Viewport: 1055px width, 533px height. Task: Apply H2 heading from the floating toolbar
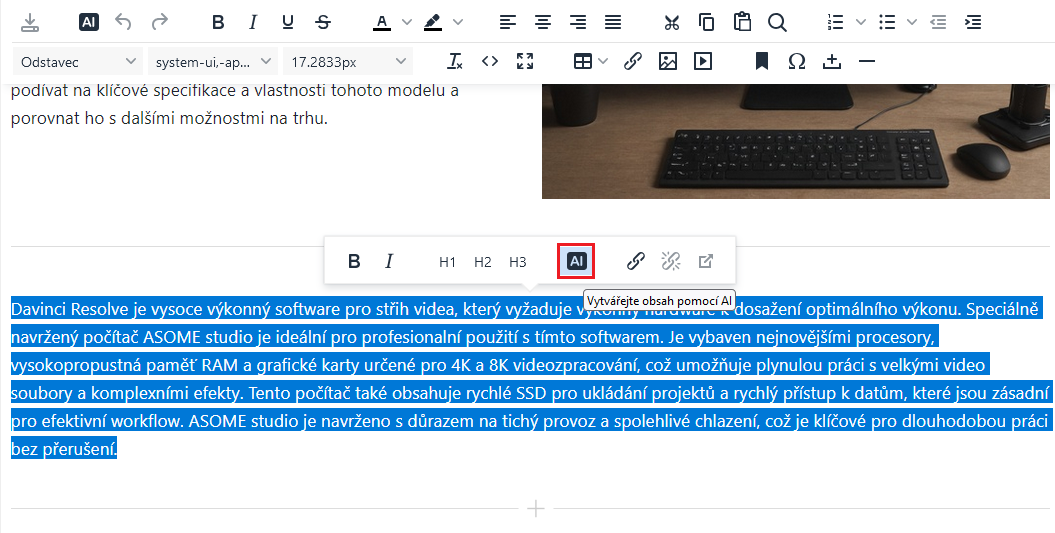[x=483, y=262]
